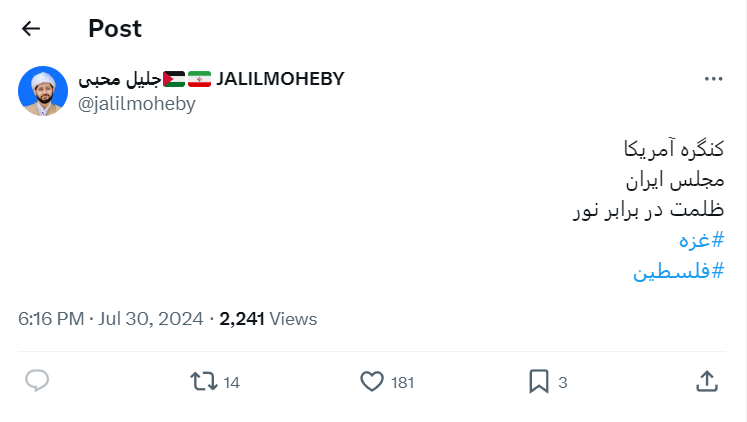747x422 pixels.
Task: View the 2,241 Views analytics
Action: [x=268, y=319]
